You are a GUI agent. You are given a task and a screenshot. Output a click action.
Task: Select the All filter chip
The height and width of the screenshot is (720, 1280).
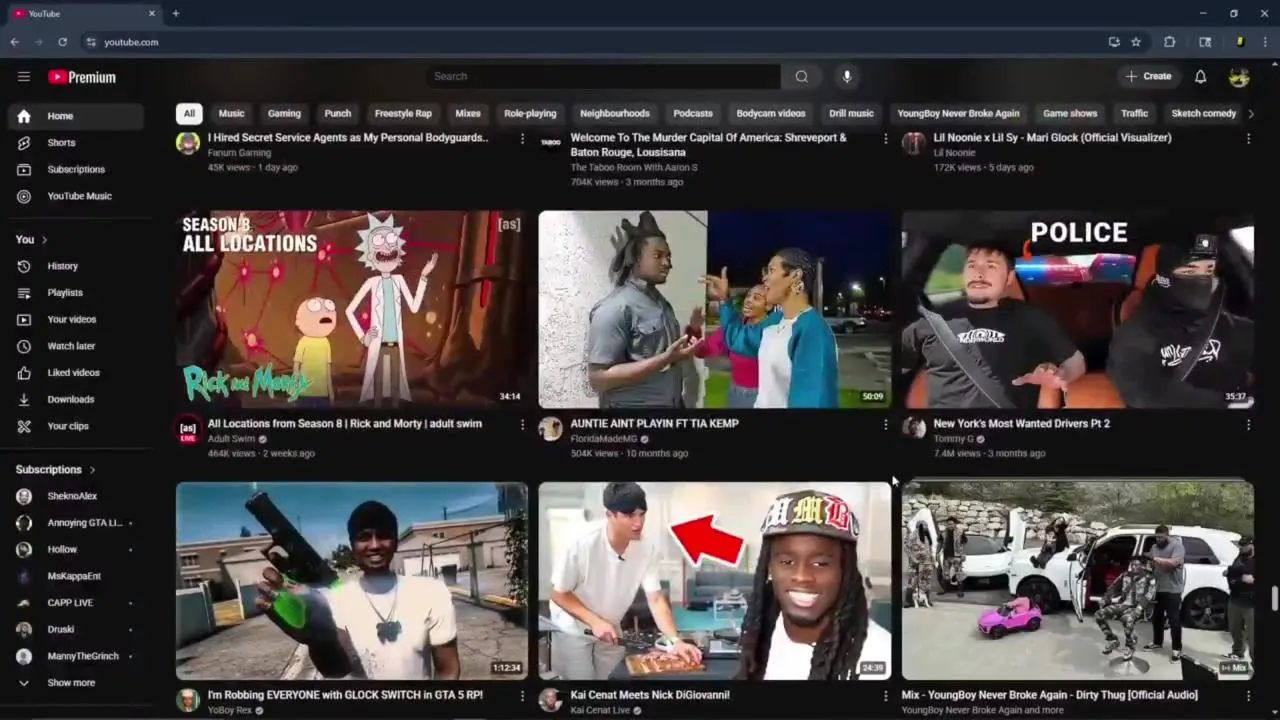[188, 114]
